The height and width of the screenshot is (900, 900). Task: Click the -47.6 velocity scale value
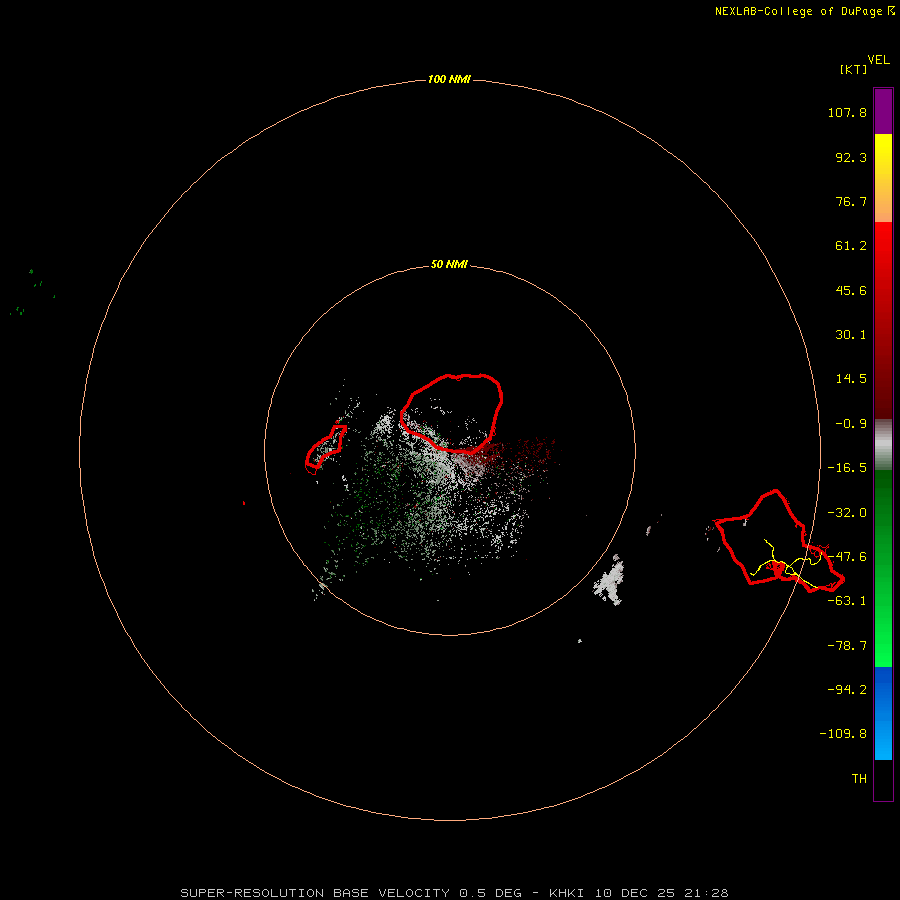(x=847, y=557)
